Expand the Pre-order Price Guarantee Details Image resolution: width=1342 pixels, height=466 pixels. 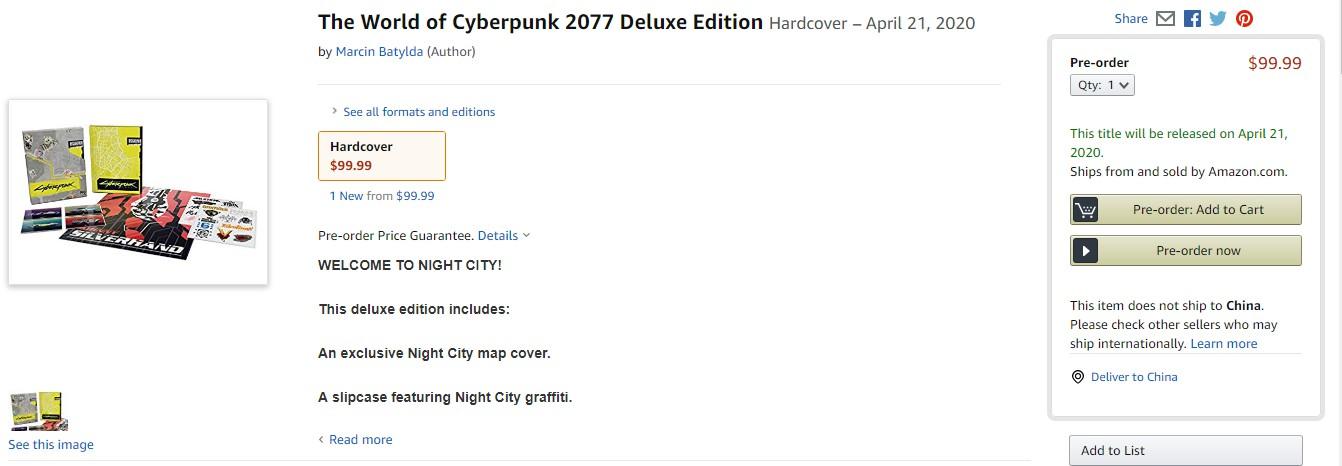coord(503,236)
